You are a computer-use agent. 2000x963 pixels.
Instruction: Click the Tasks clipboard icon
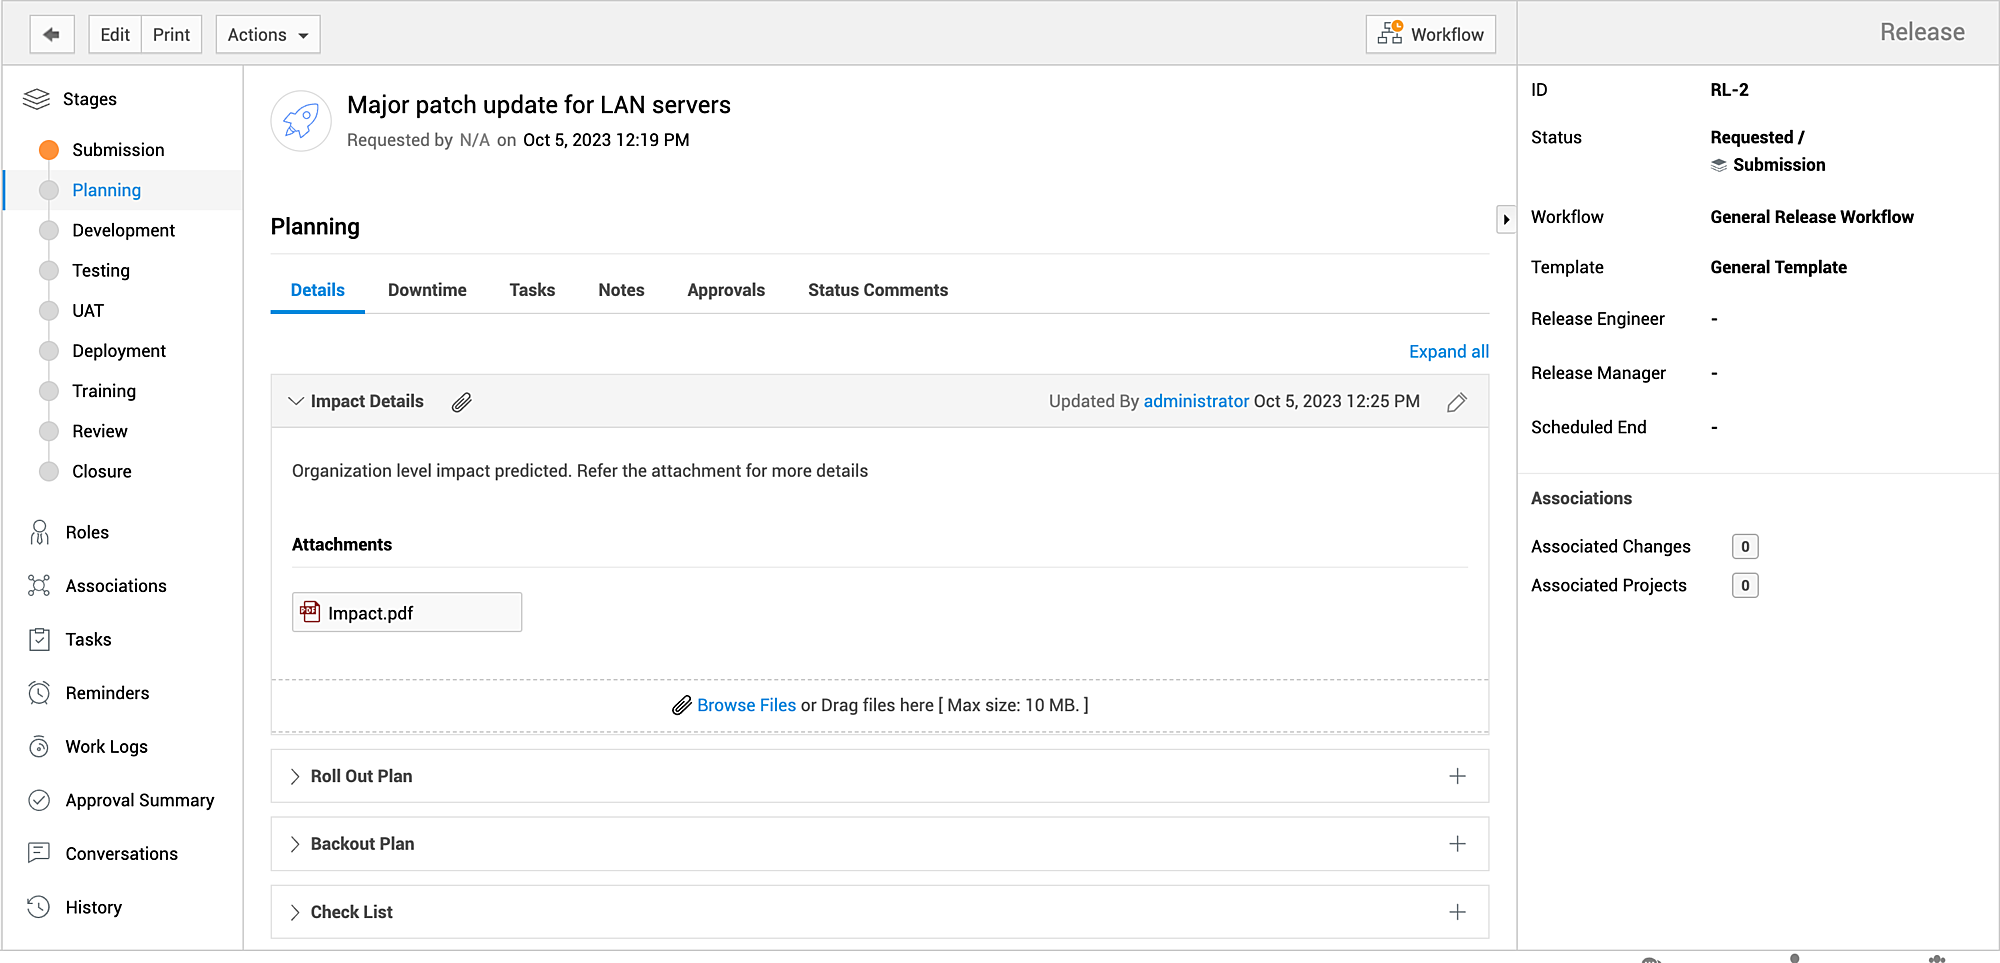coord(39,639)
